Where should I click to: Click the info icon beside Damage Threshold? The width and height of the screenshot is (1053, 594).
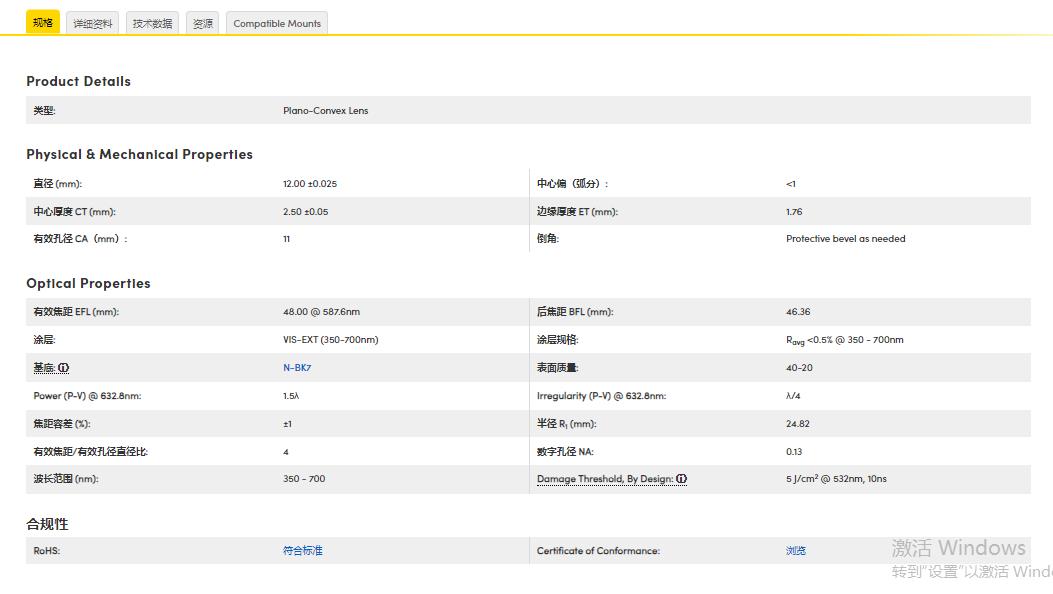point(681,479)
